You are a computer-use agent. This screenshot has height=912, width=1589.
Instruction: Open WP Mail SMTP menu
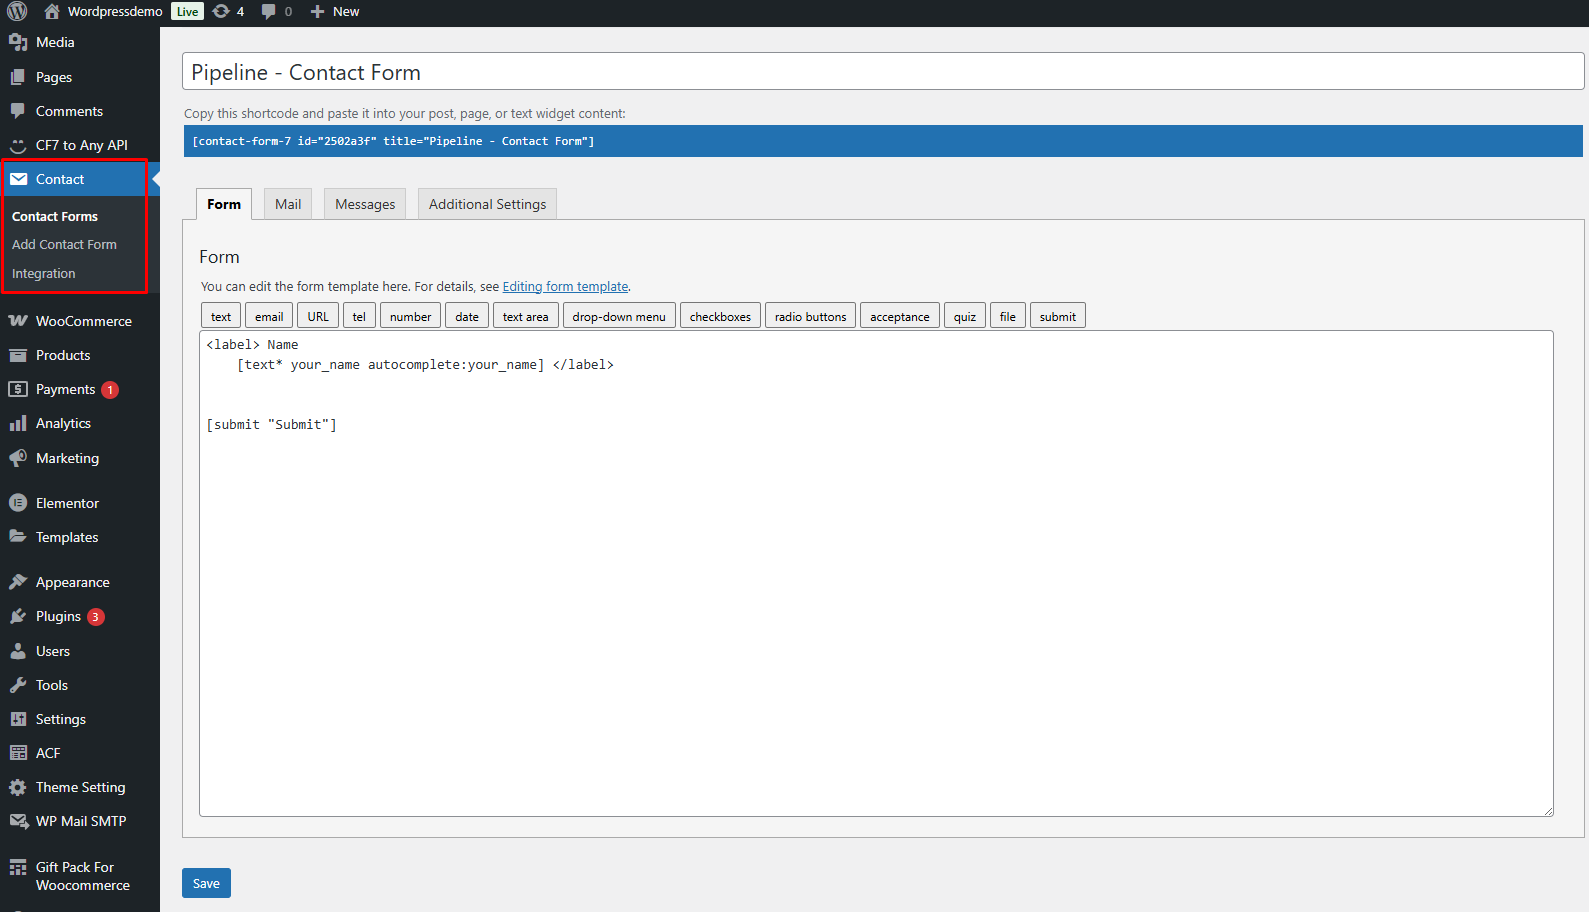(x=80, y=821)
